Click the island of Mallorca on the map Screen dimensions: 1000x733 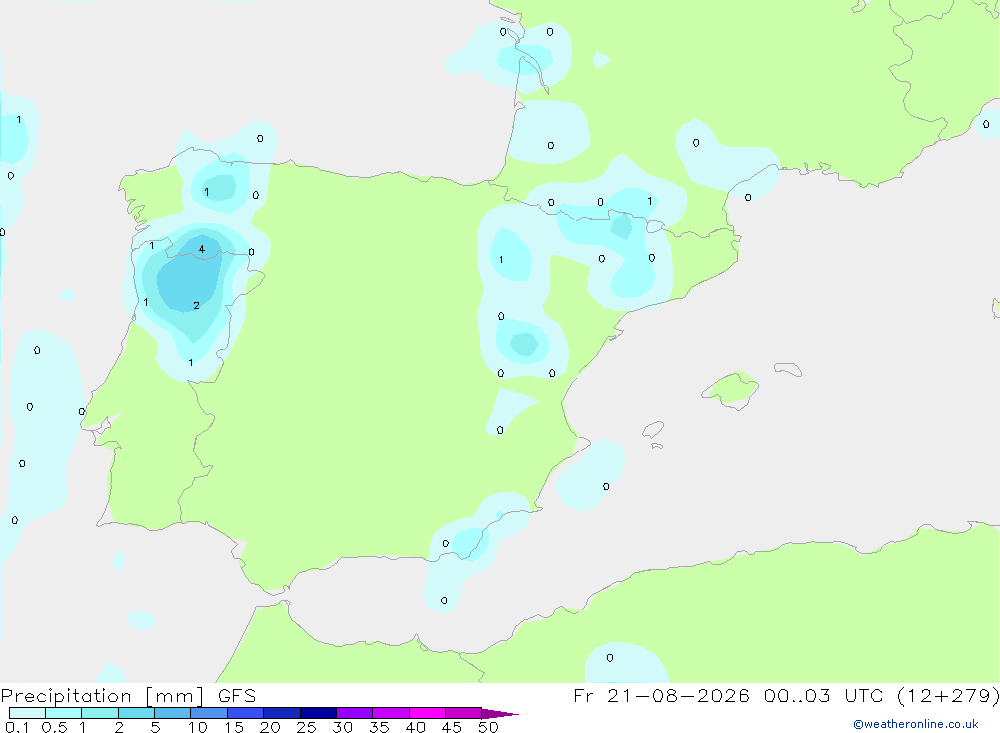pos(731,389)
